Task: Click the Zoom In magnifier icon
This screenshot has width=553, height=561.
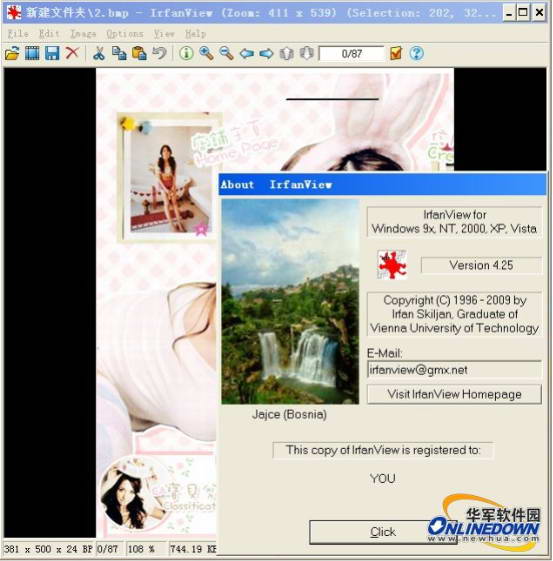Action: (206, 54)
